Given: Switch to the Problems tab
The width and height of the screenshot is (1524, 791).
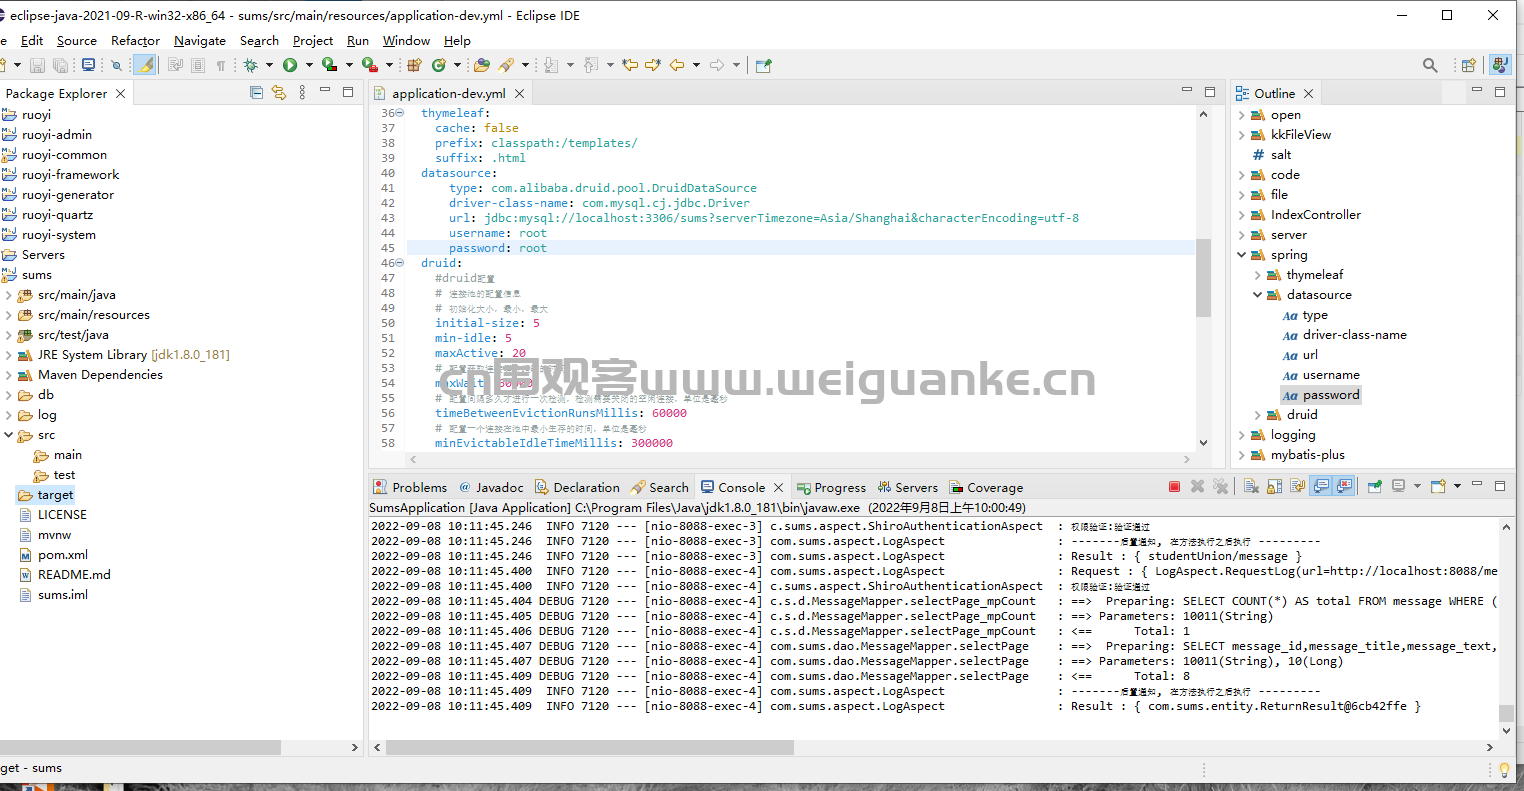Looking at the screenshot, I should point(411,487).
